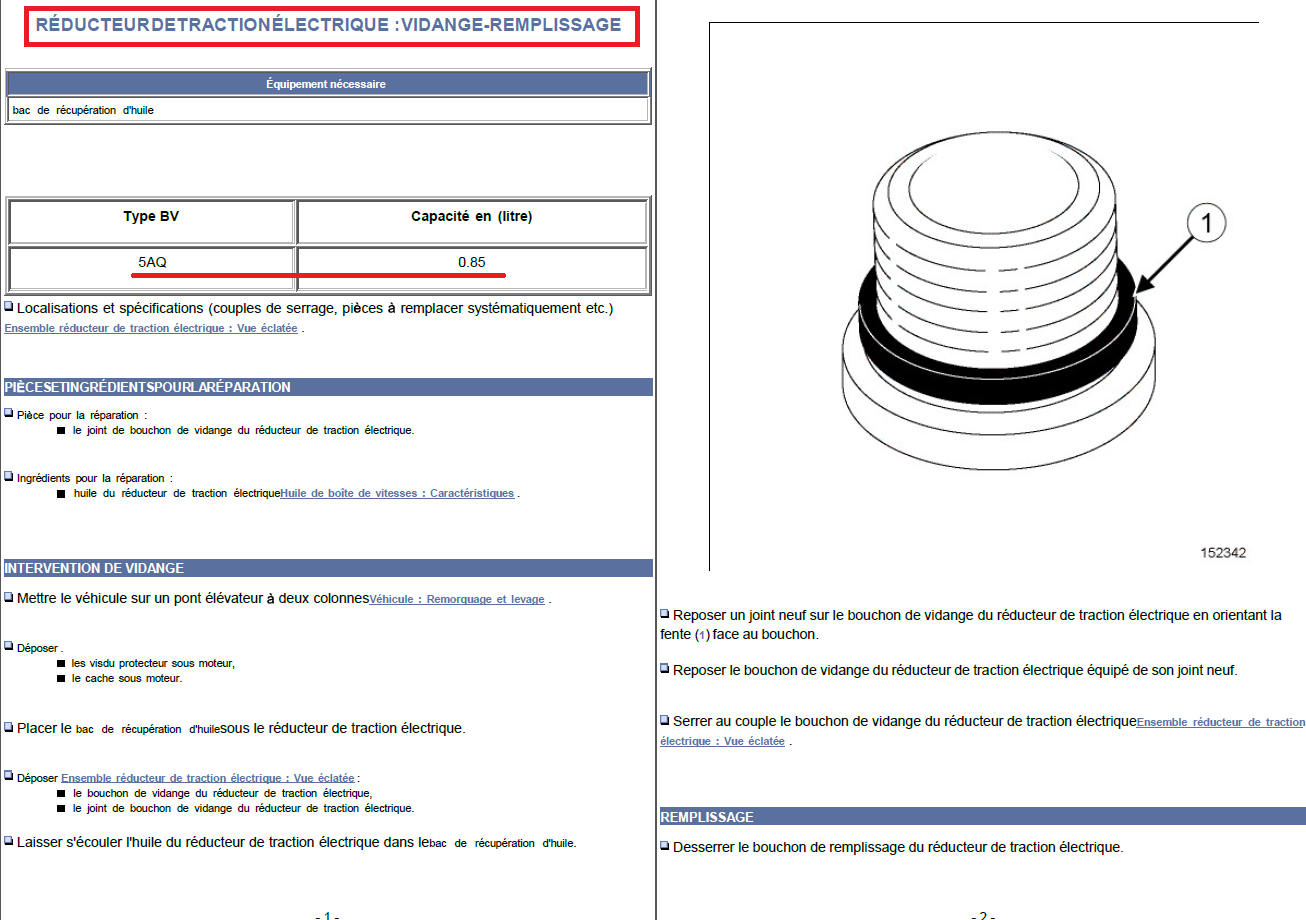Select the 5AQ gearbox type cell
This screenshot has height=920, width=1306.
pyautogui.click(x=152, y=263)
